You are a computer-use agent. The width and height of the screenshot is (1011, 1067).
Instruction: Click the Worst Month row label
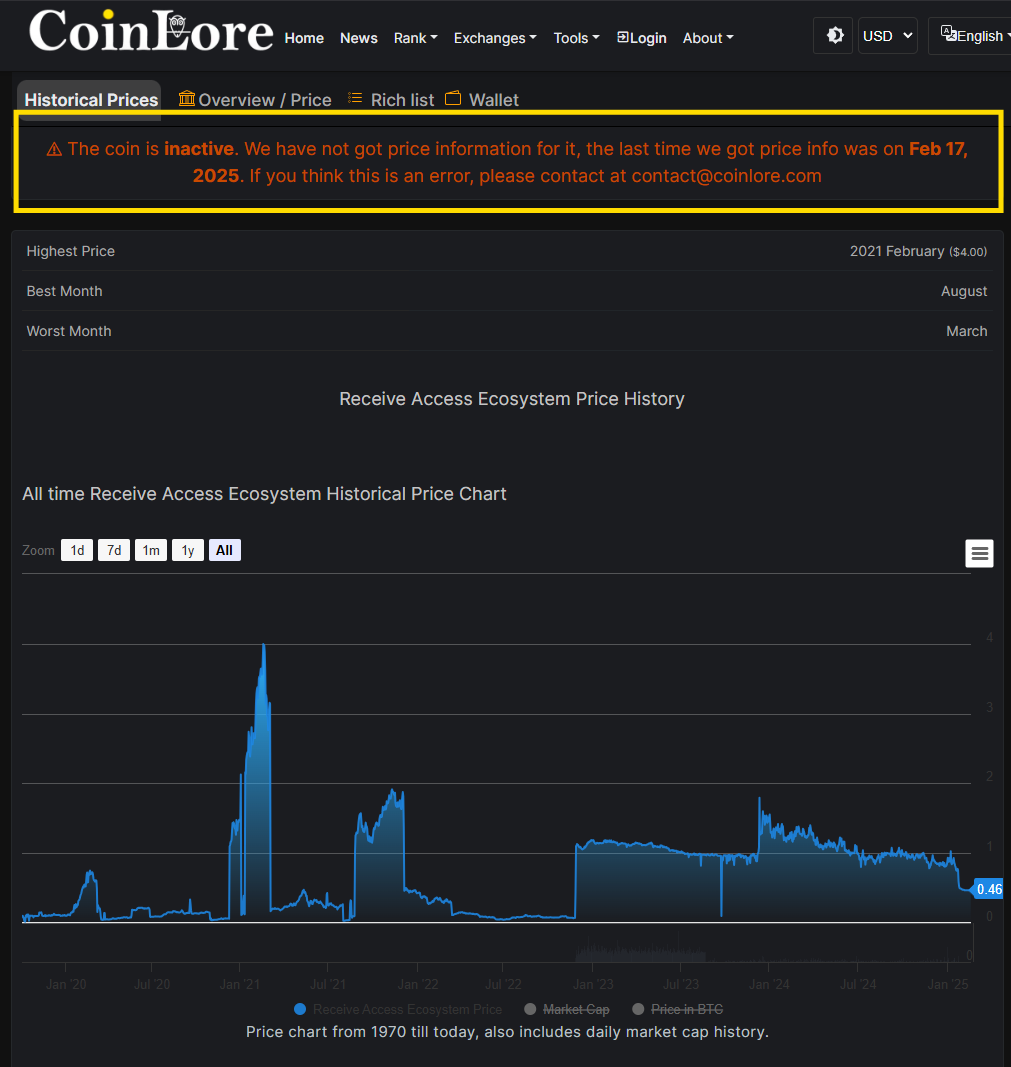[x=69, y=331]
